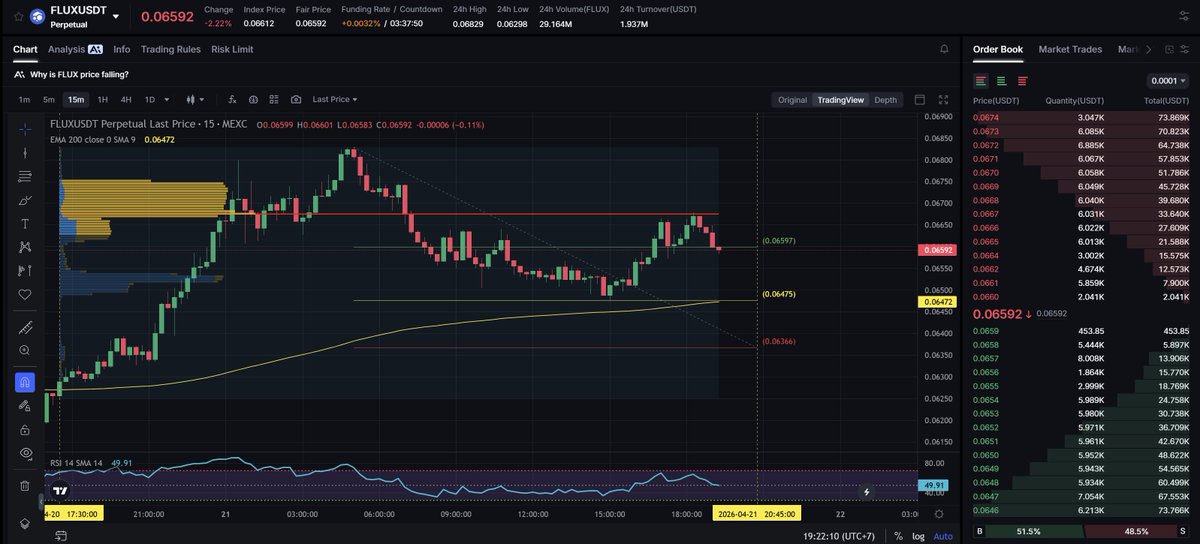Set timeframe to 4H
This screenshot has width=1200, height=544.
[x=126, y=100]
